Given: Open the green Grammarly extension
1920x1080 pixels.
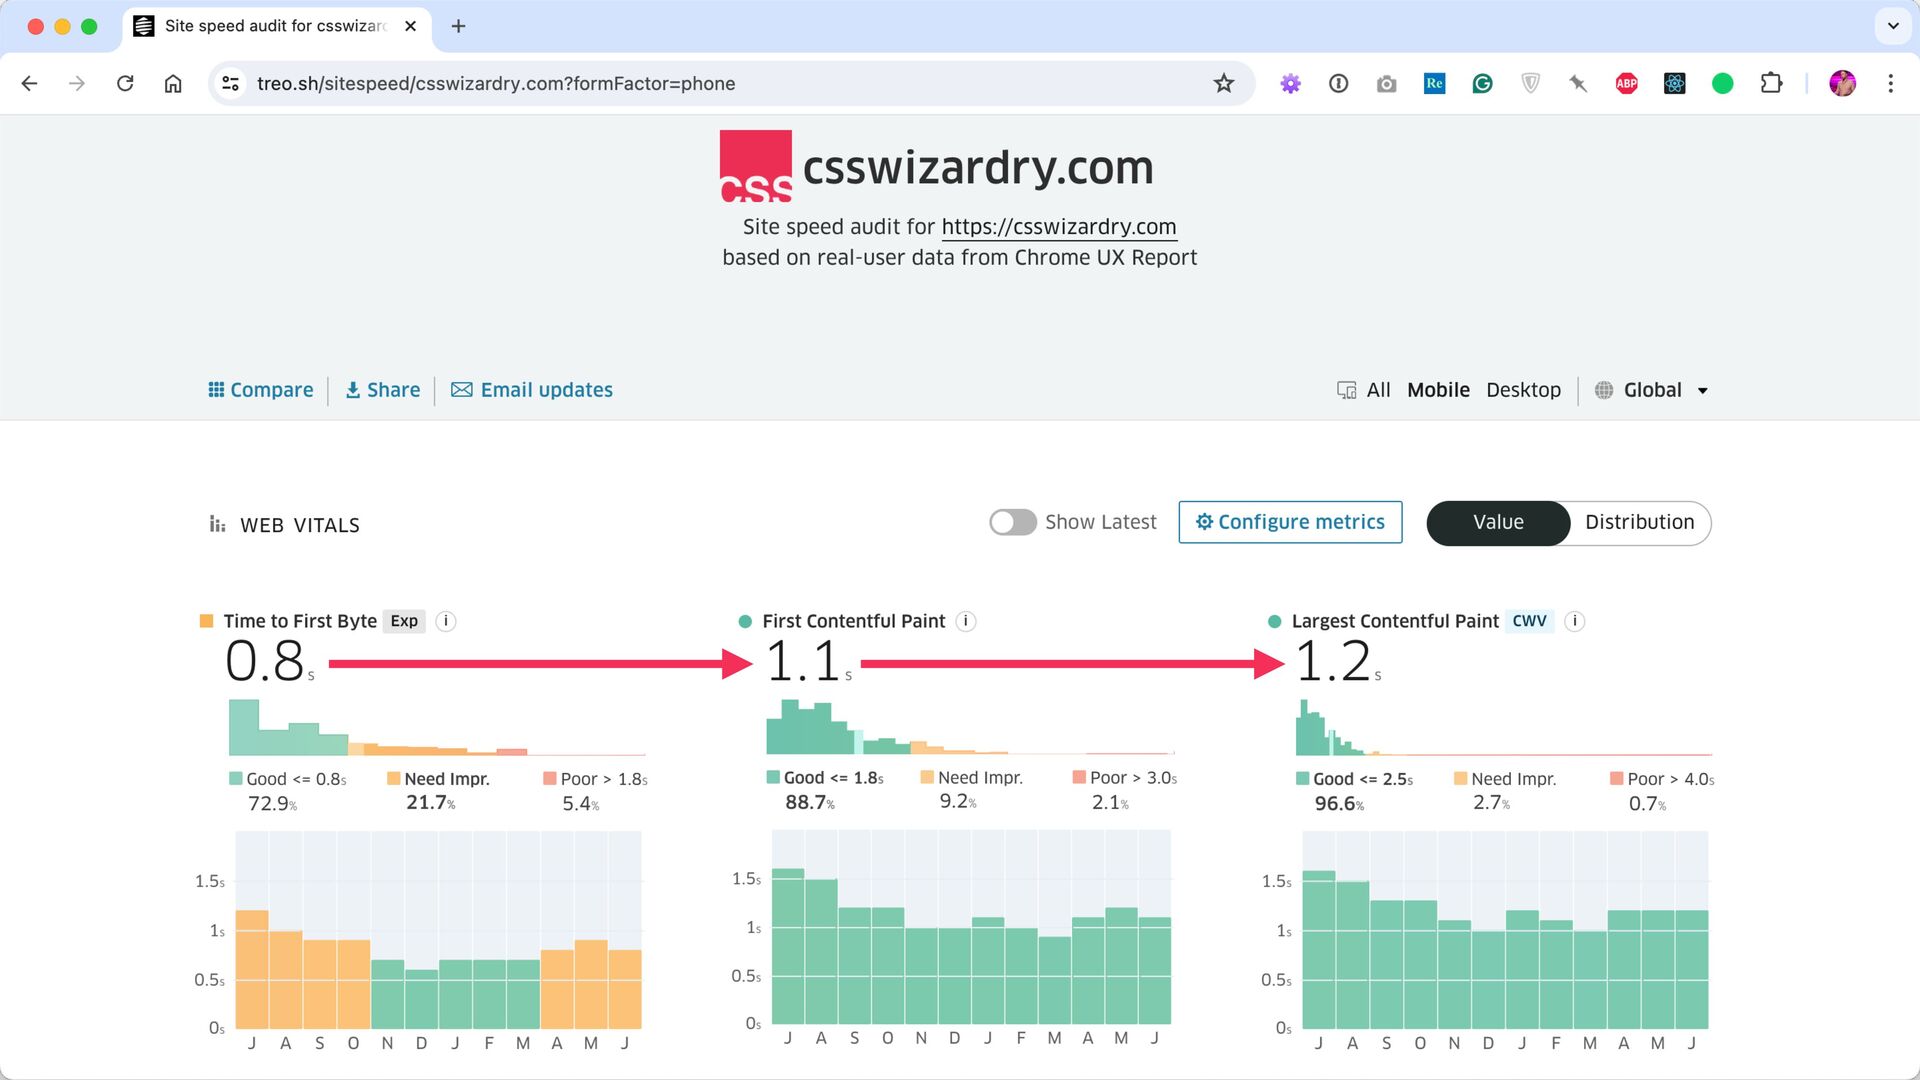Looking at the screenshot, I should tap(1482, 84).
